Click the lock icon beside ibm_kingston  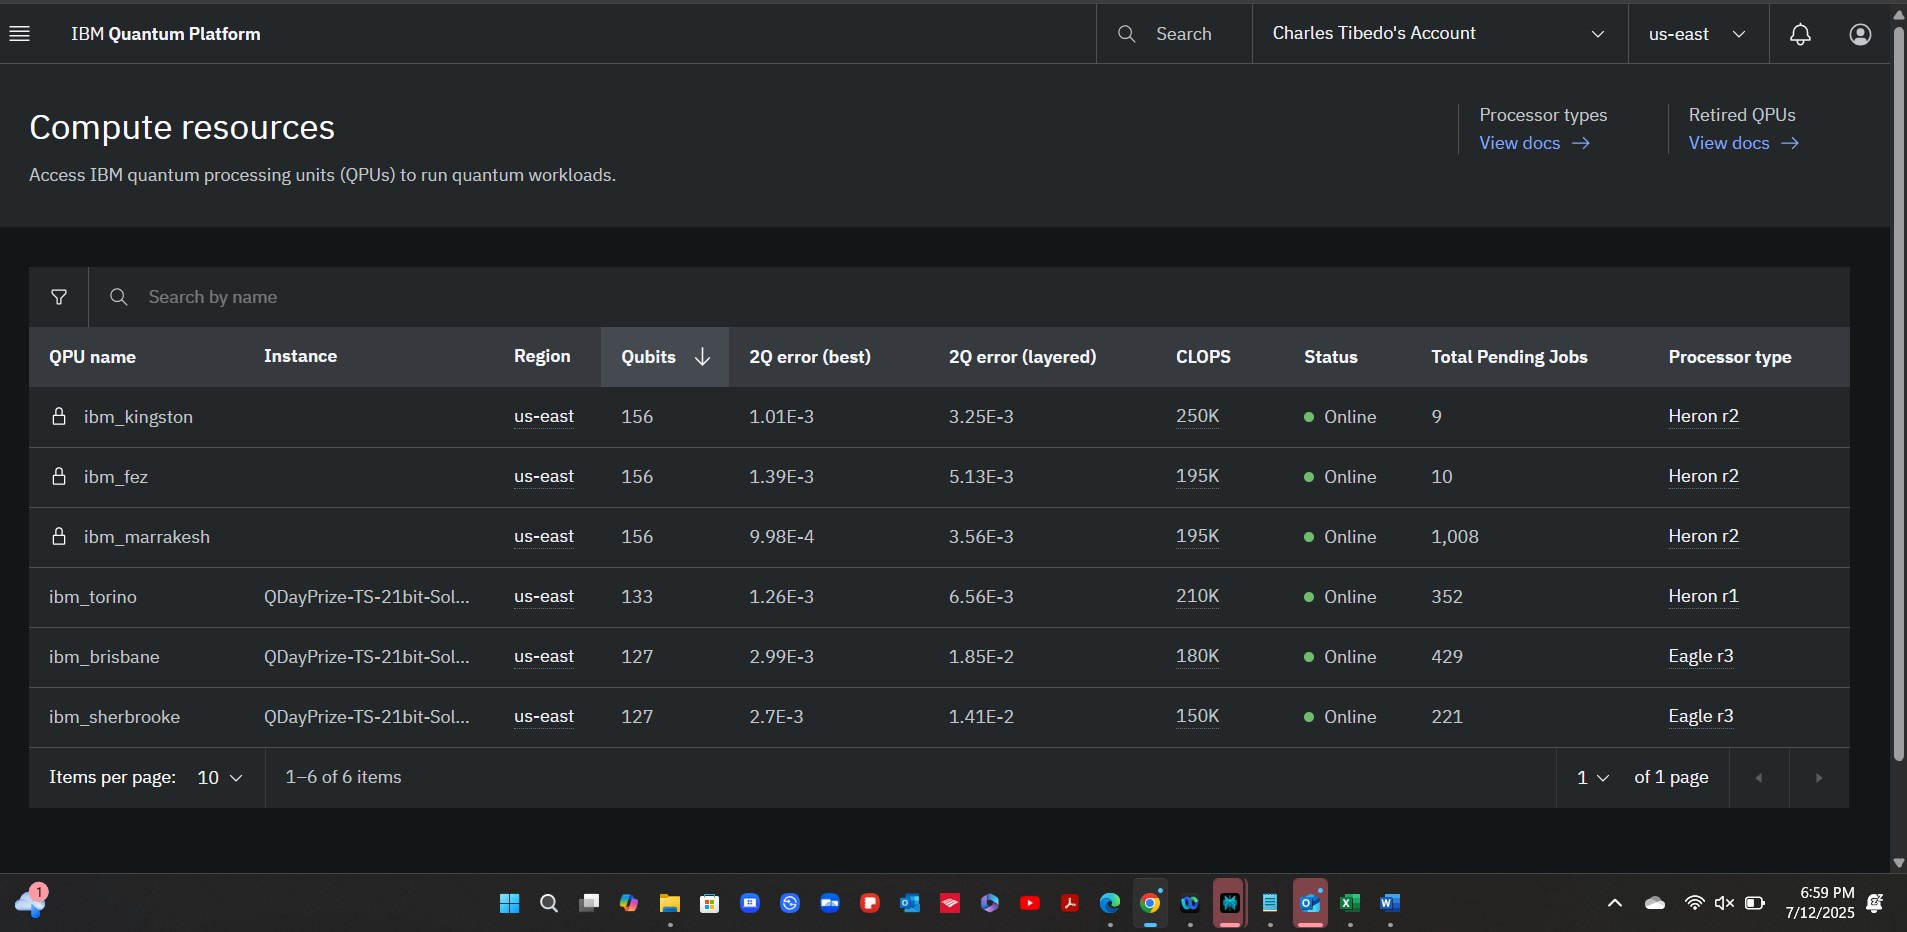(59, 416)
